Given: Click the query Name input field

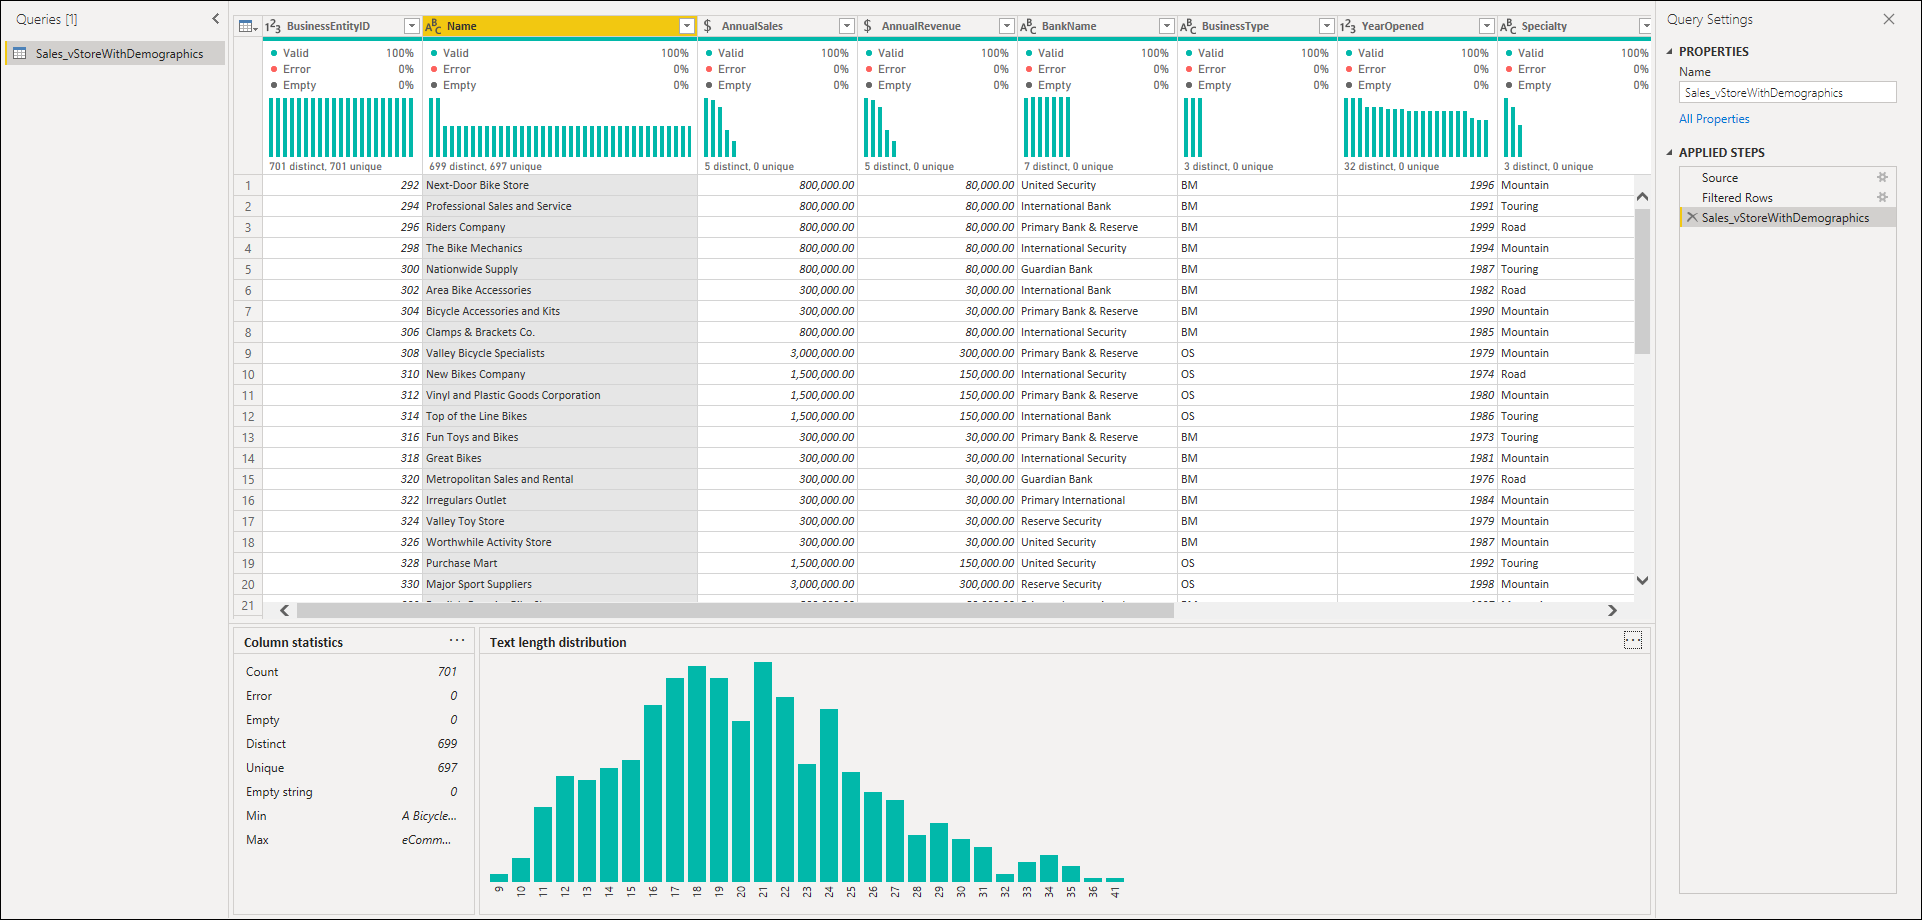Looking at the screenshot, I should pos(1787,93).
